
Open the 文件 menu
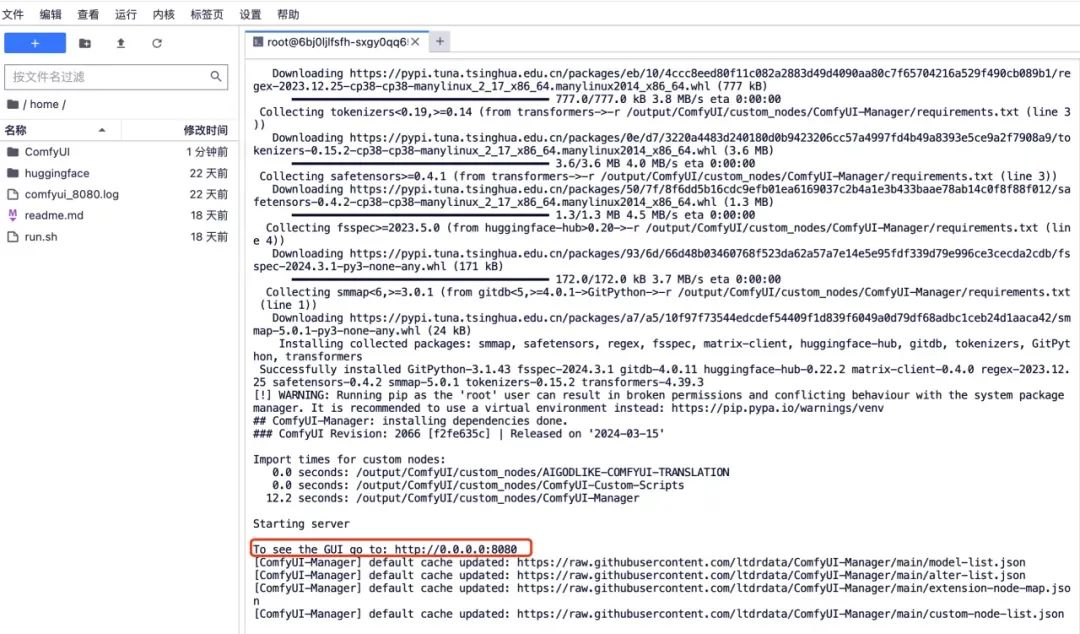click(12, 14)
